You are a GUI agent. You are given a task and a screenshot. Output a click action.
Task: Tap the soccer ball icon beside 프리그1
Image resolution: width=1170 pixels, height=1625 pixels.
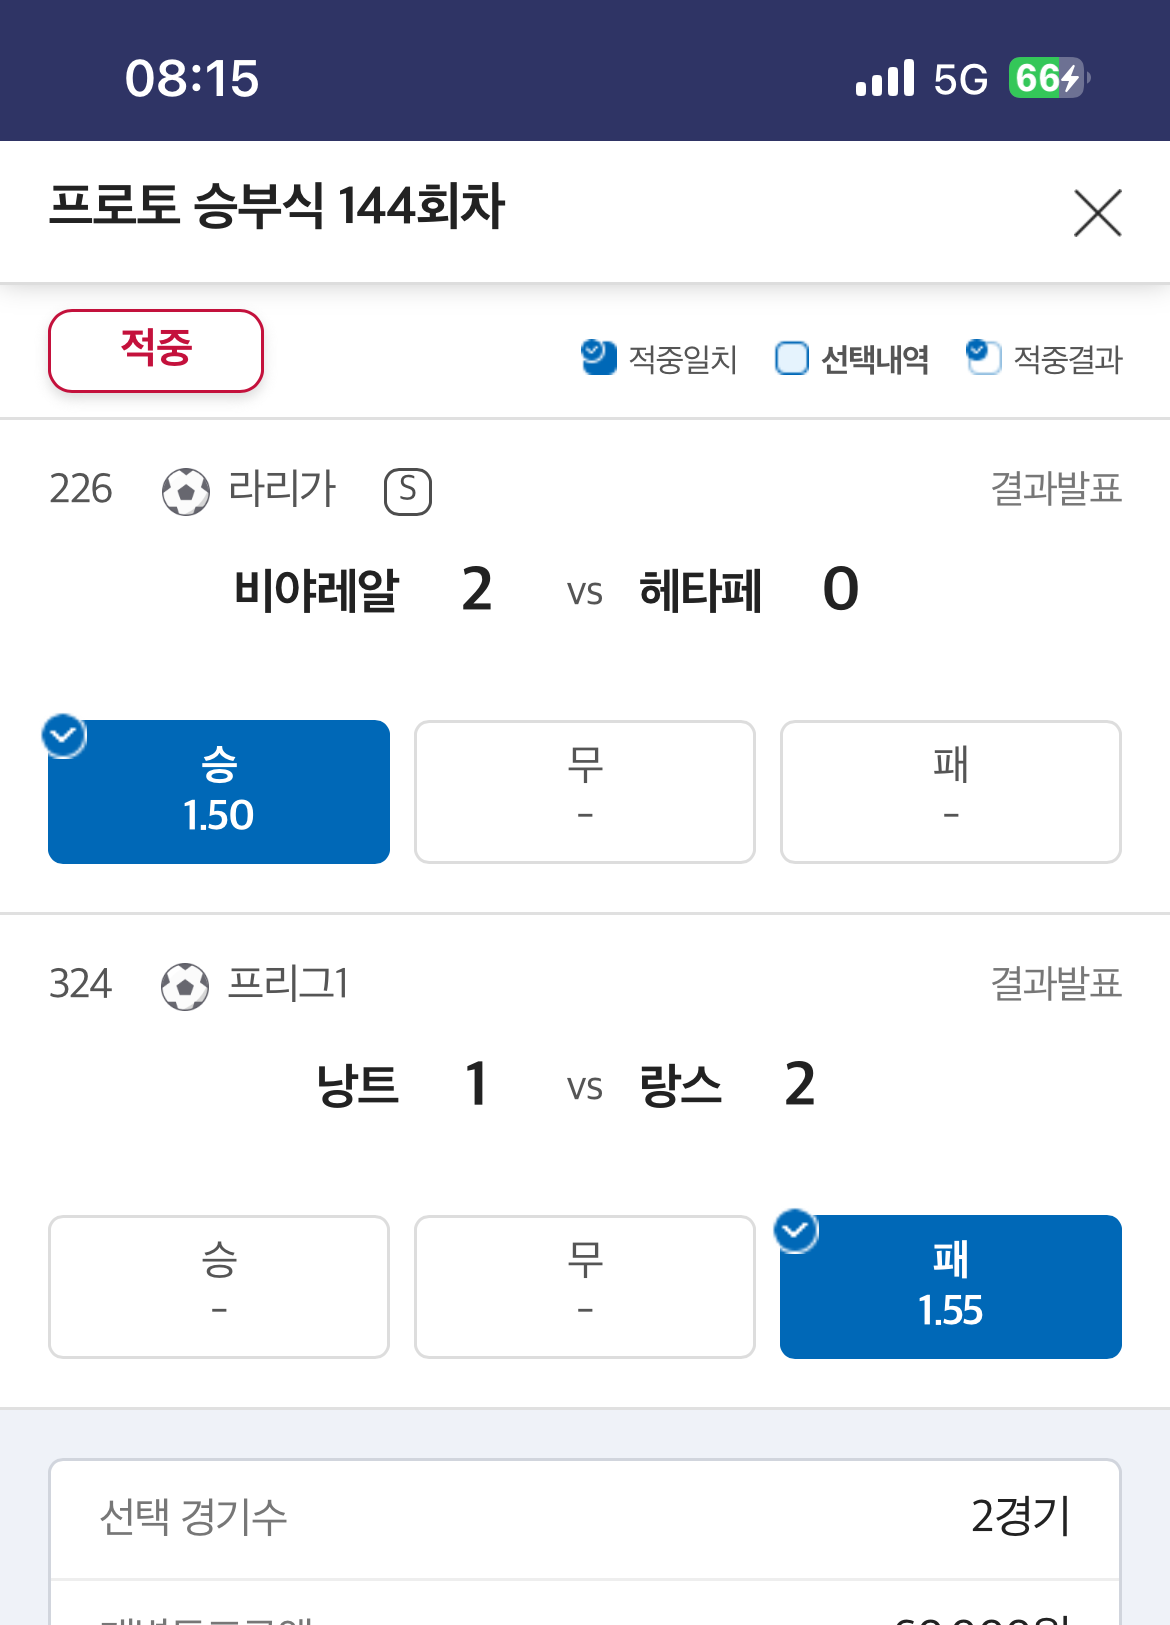pos(185,987)
